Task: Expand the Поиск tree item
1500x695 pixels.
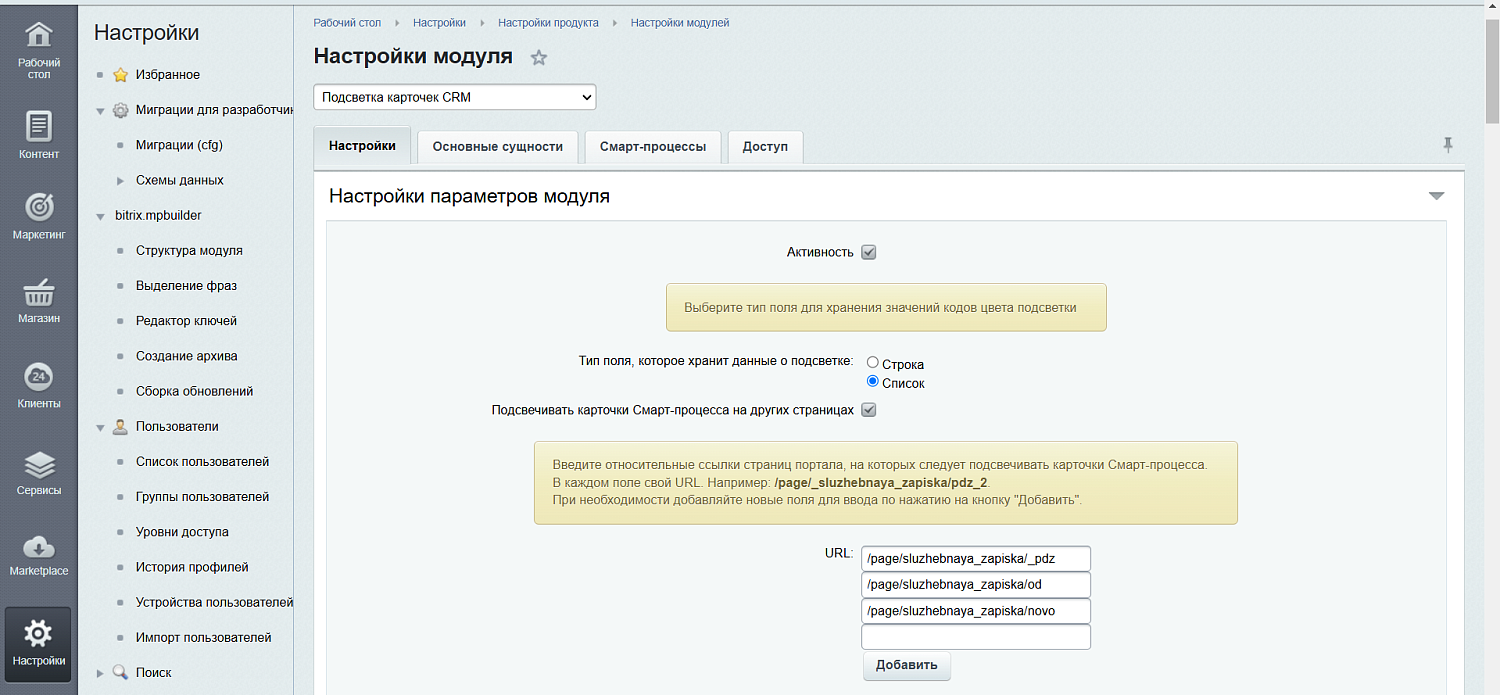Action: pos(101,672)
